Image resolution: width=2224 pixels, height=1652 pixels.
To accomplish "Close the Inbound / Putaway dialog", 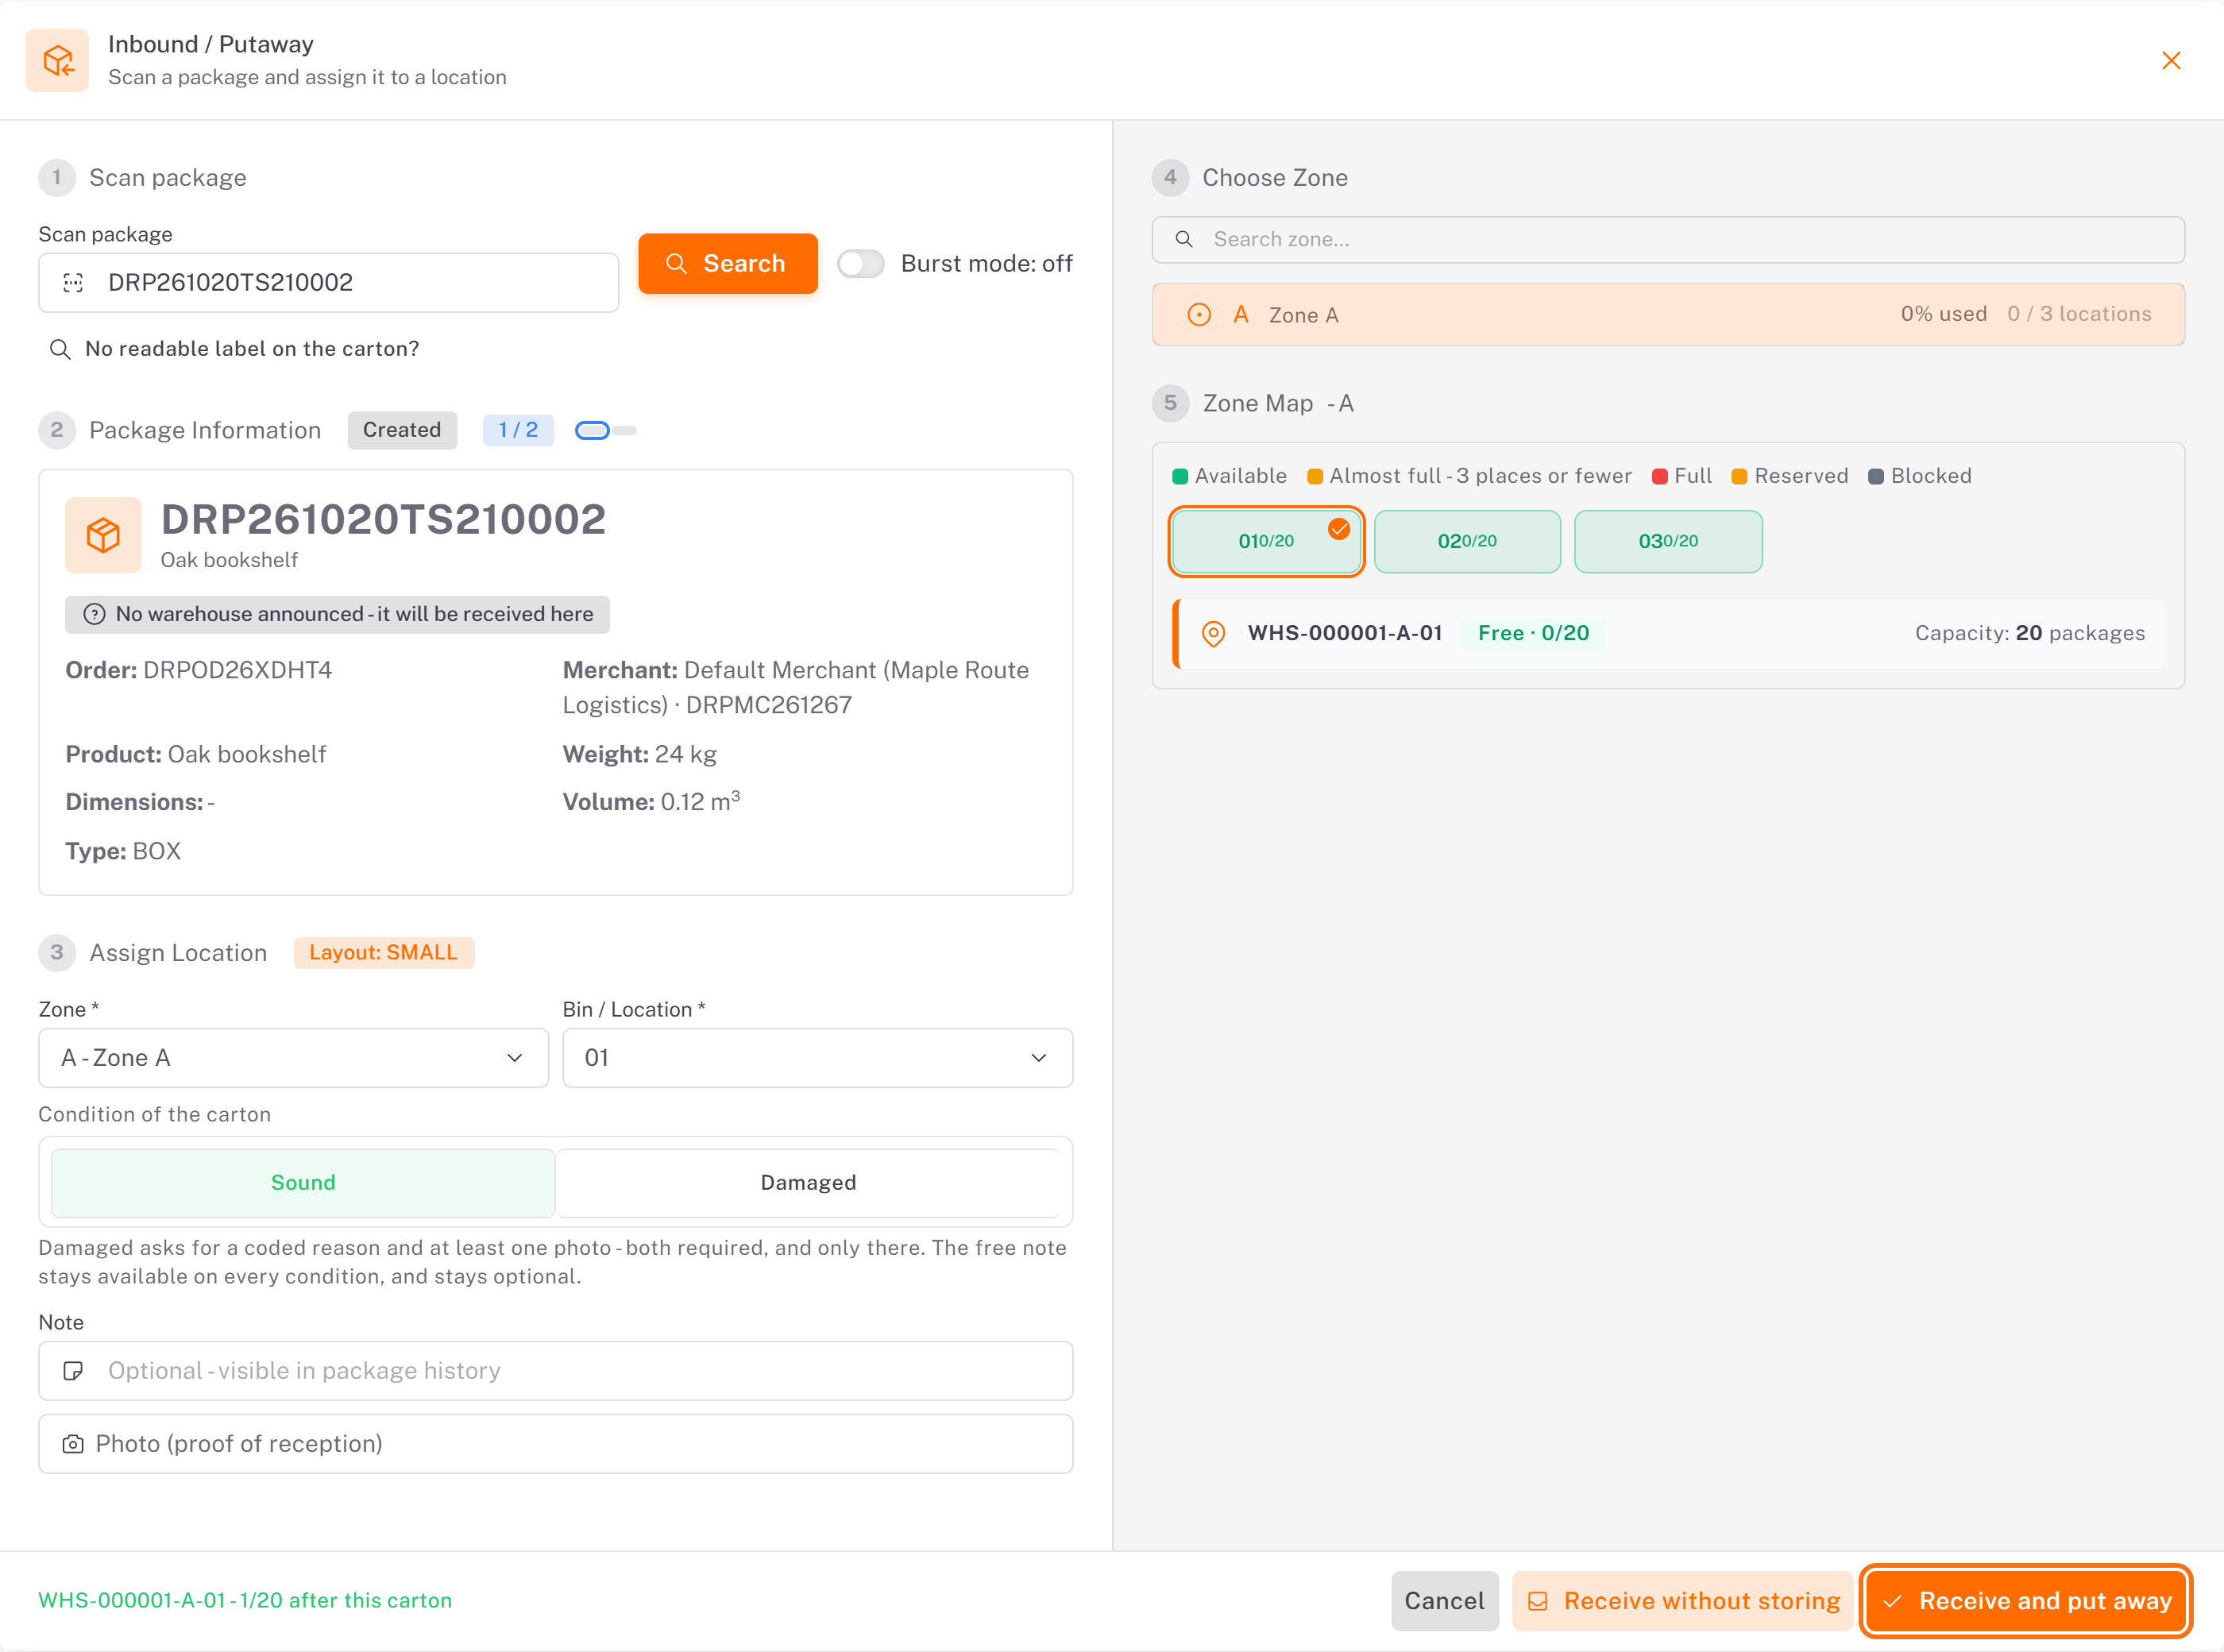I will tap(2171, 60).
